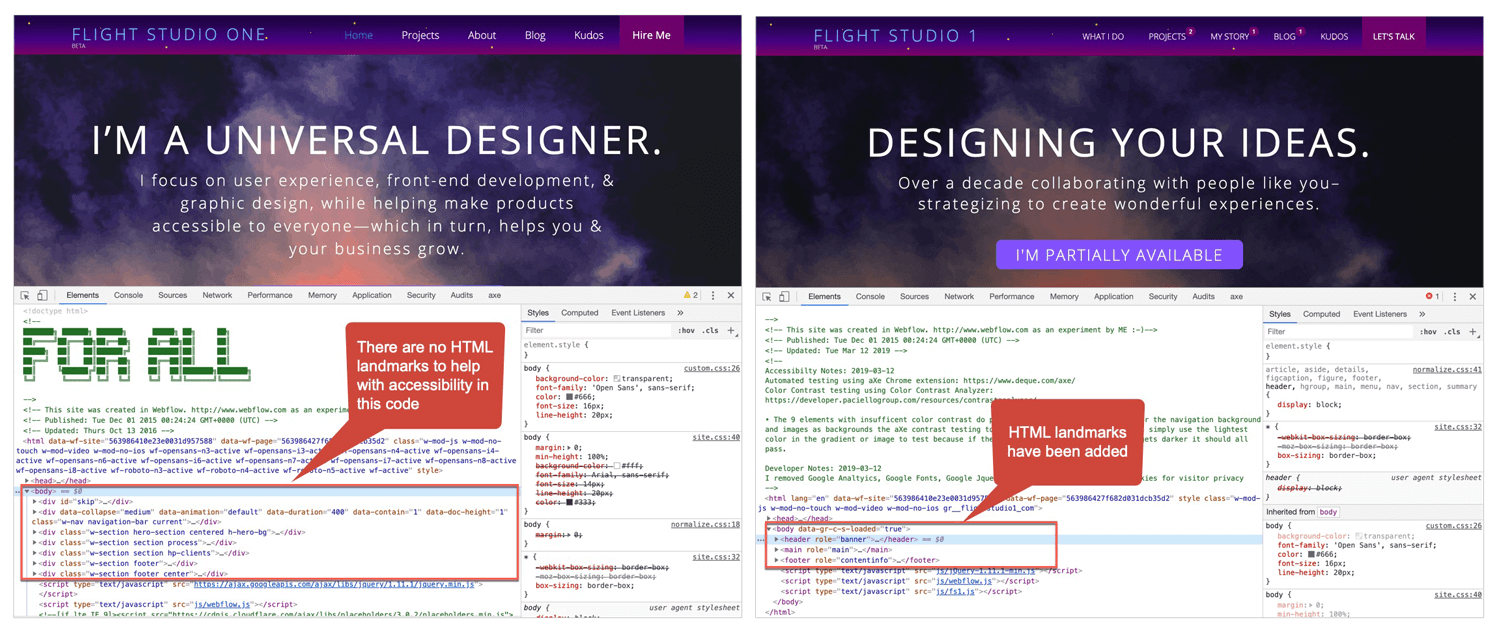The width and height of the screenshot is (1500, 636).
Task: Toggle device toolbar icon in left DevTools
Action: click(x=42, y=296)
